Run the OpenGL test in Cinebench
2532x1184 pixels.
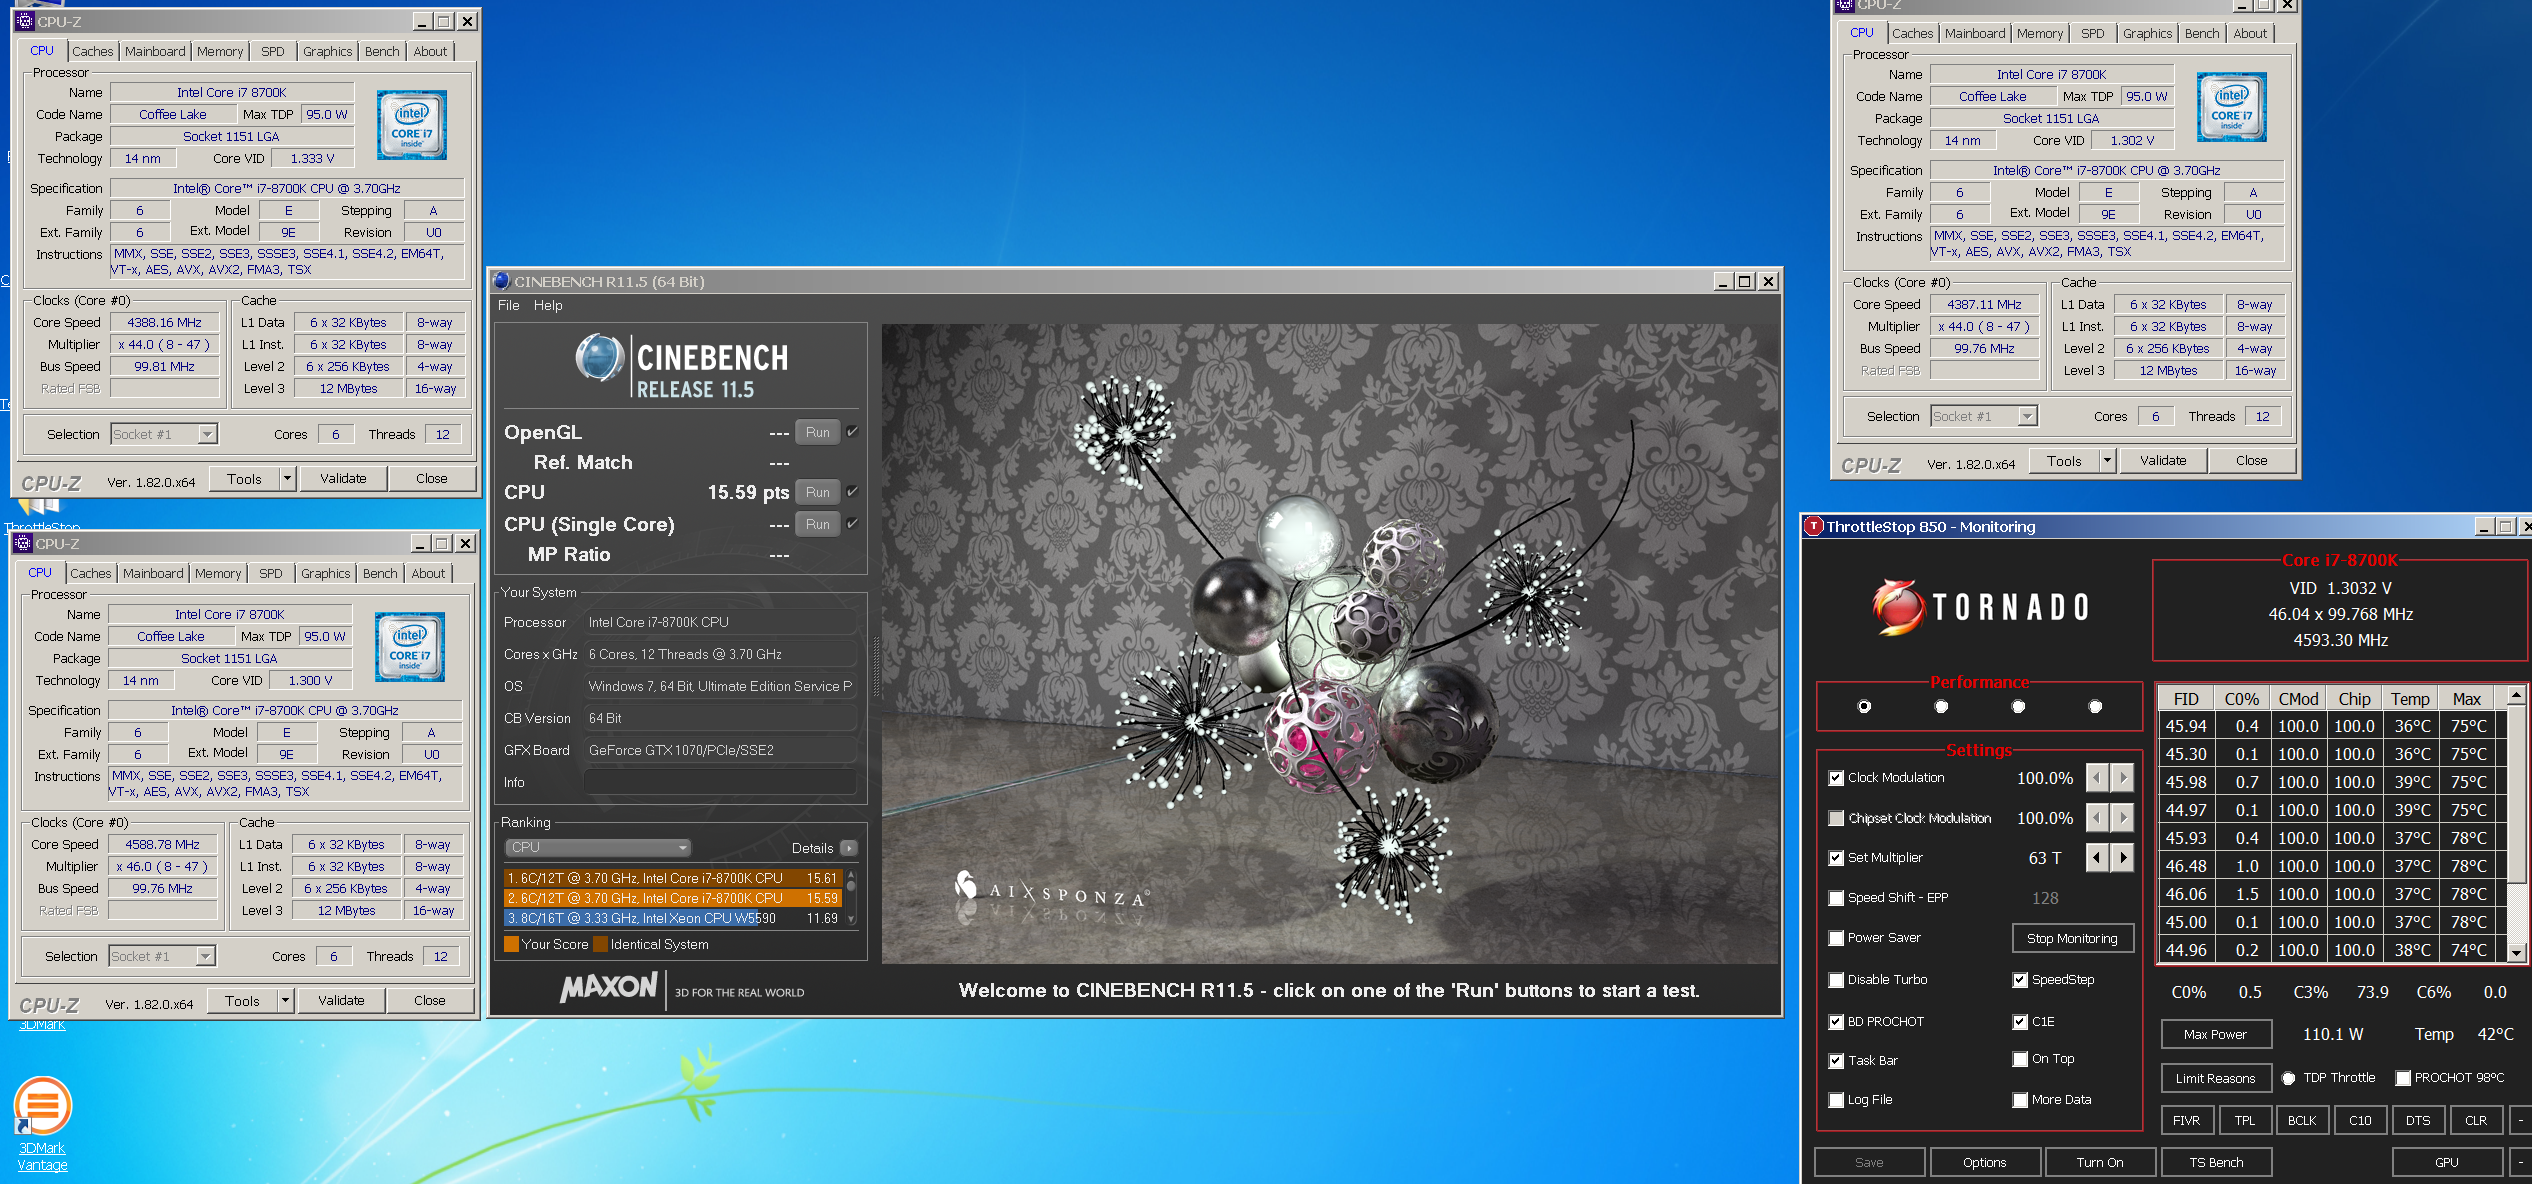tap(817, 432)
